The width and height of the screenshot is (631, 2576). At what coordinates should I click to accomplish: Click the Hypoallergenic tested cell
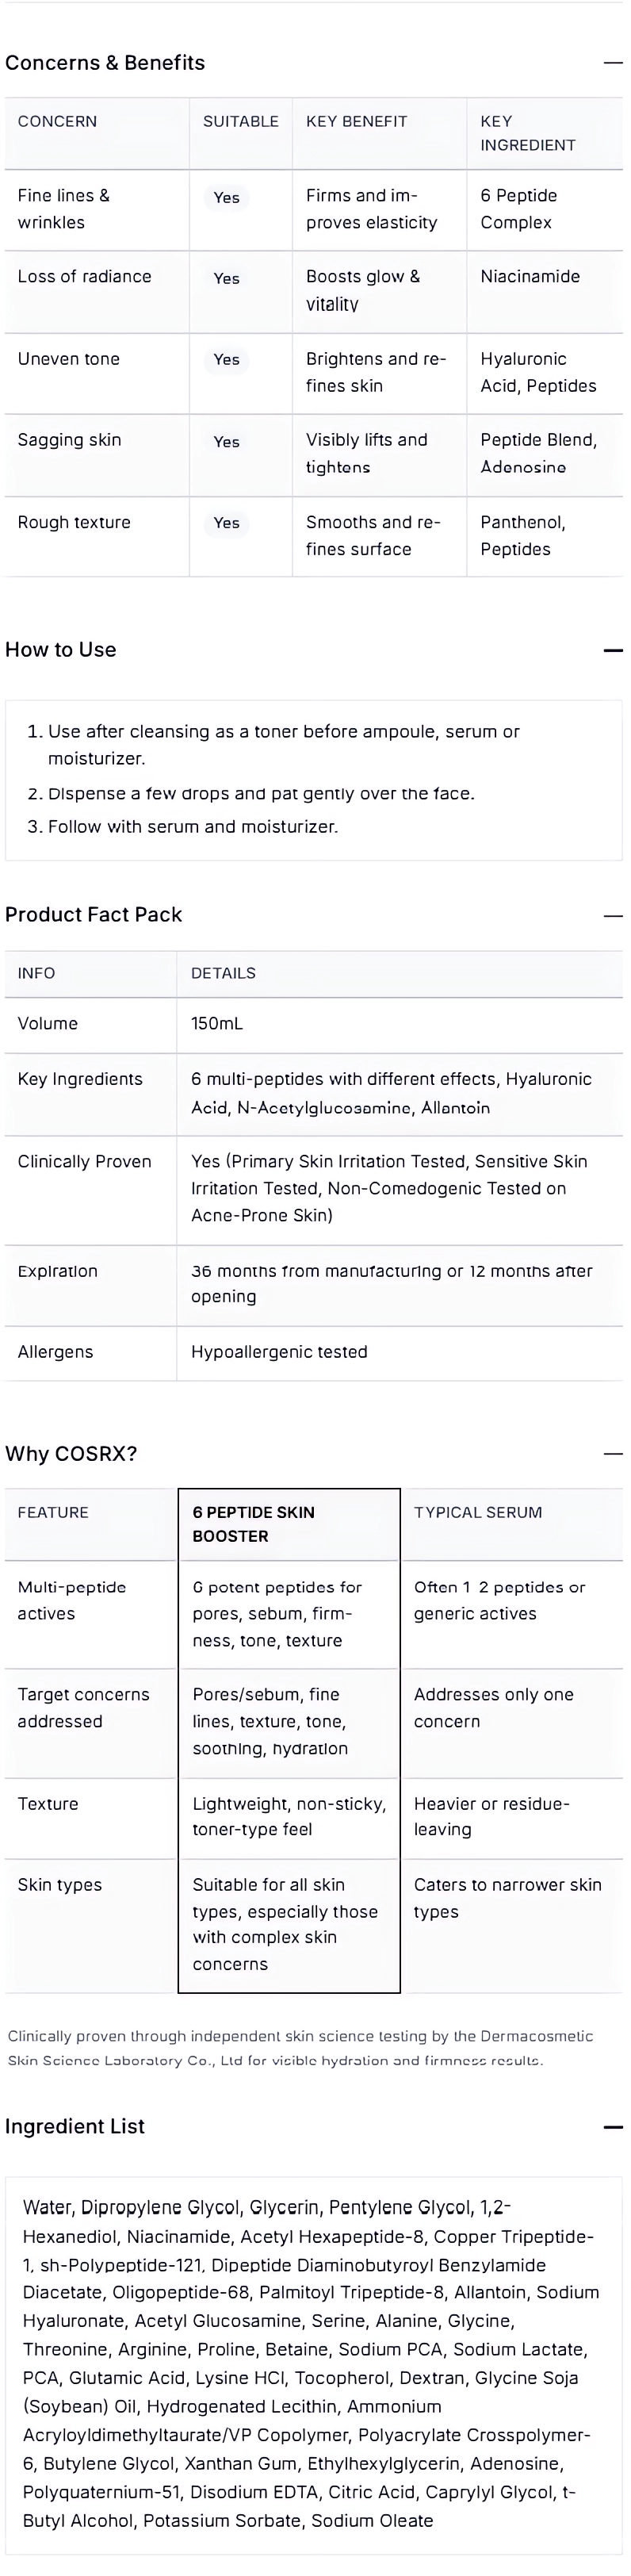(x=400, y=1353)
